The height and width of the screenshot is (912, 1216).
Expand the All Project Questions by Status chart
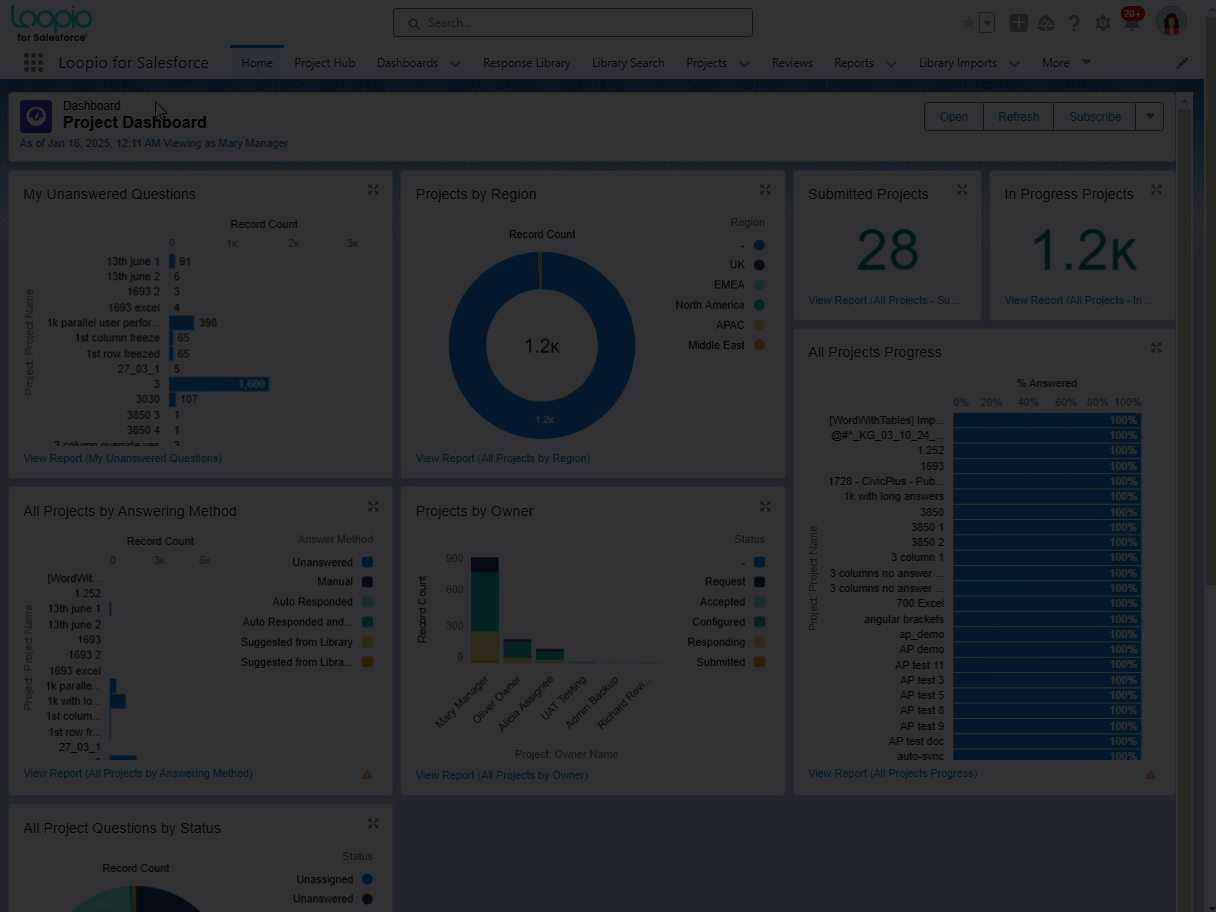373,824
